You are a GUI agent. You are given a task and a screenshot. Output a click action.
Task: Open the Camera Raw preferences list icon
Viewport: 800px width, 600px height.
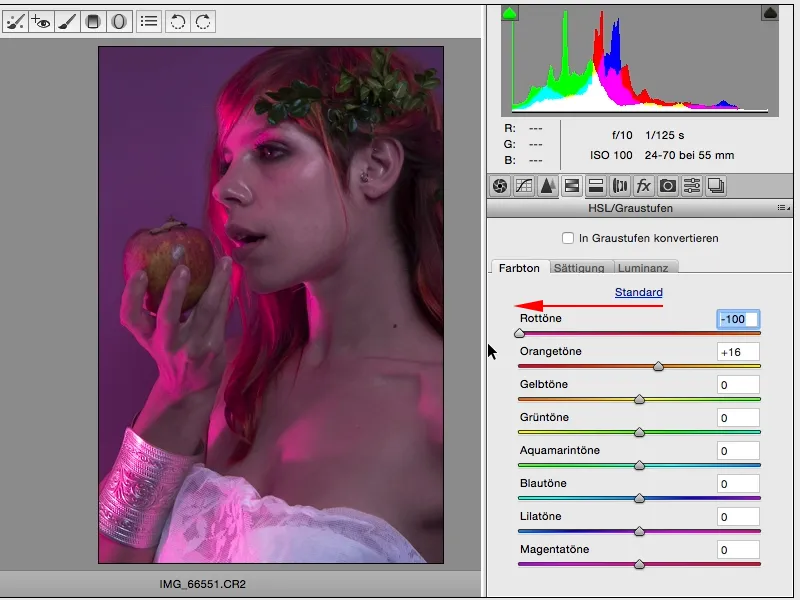149,21
